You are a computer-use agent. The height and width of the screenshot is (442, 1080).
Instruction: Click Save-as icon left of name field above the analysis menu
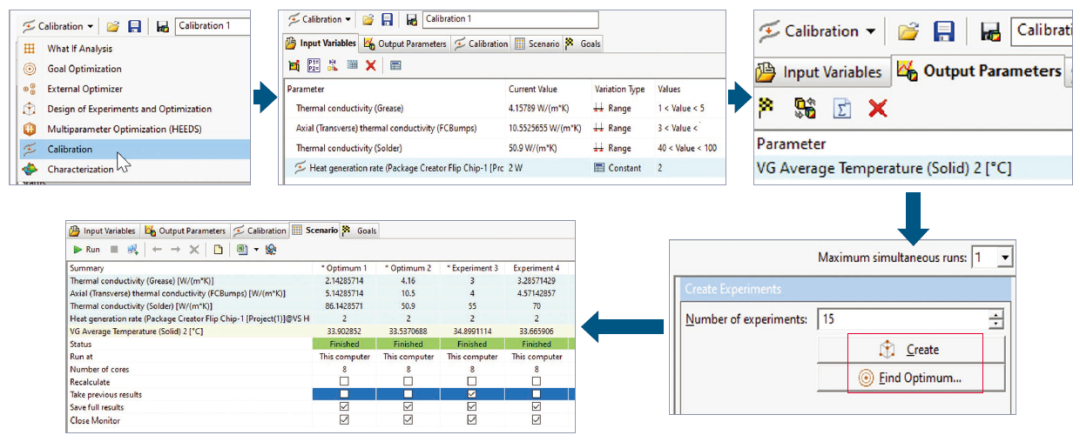click(x=163, y=27)
